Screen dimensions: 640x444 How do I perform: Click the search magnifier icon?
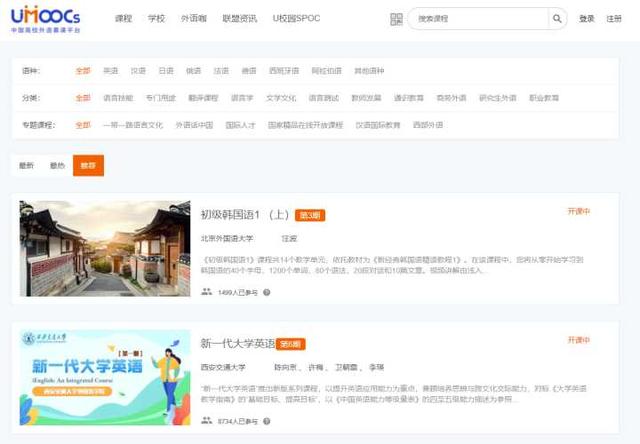[557, 19]
